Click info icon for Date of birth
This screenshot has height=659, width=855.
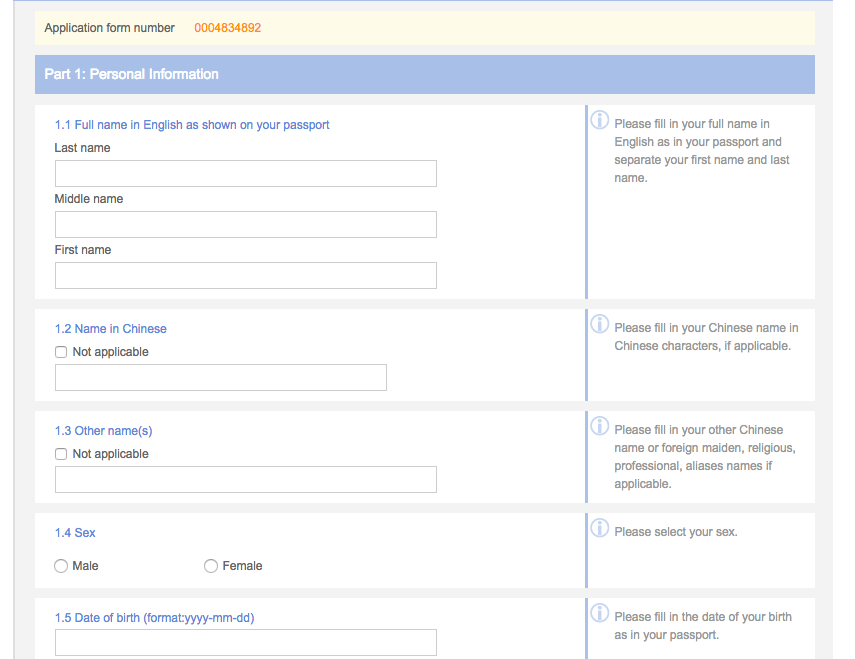600,613
